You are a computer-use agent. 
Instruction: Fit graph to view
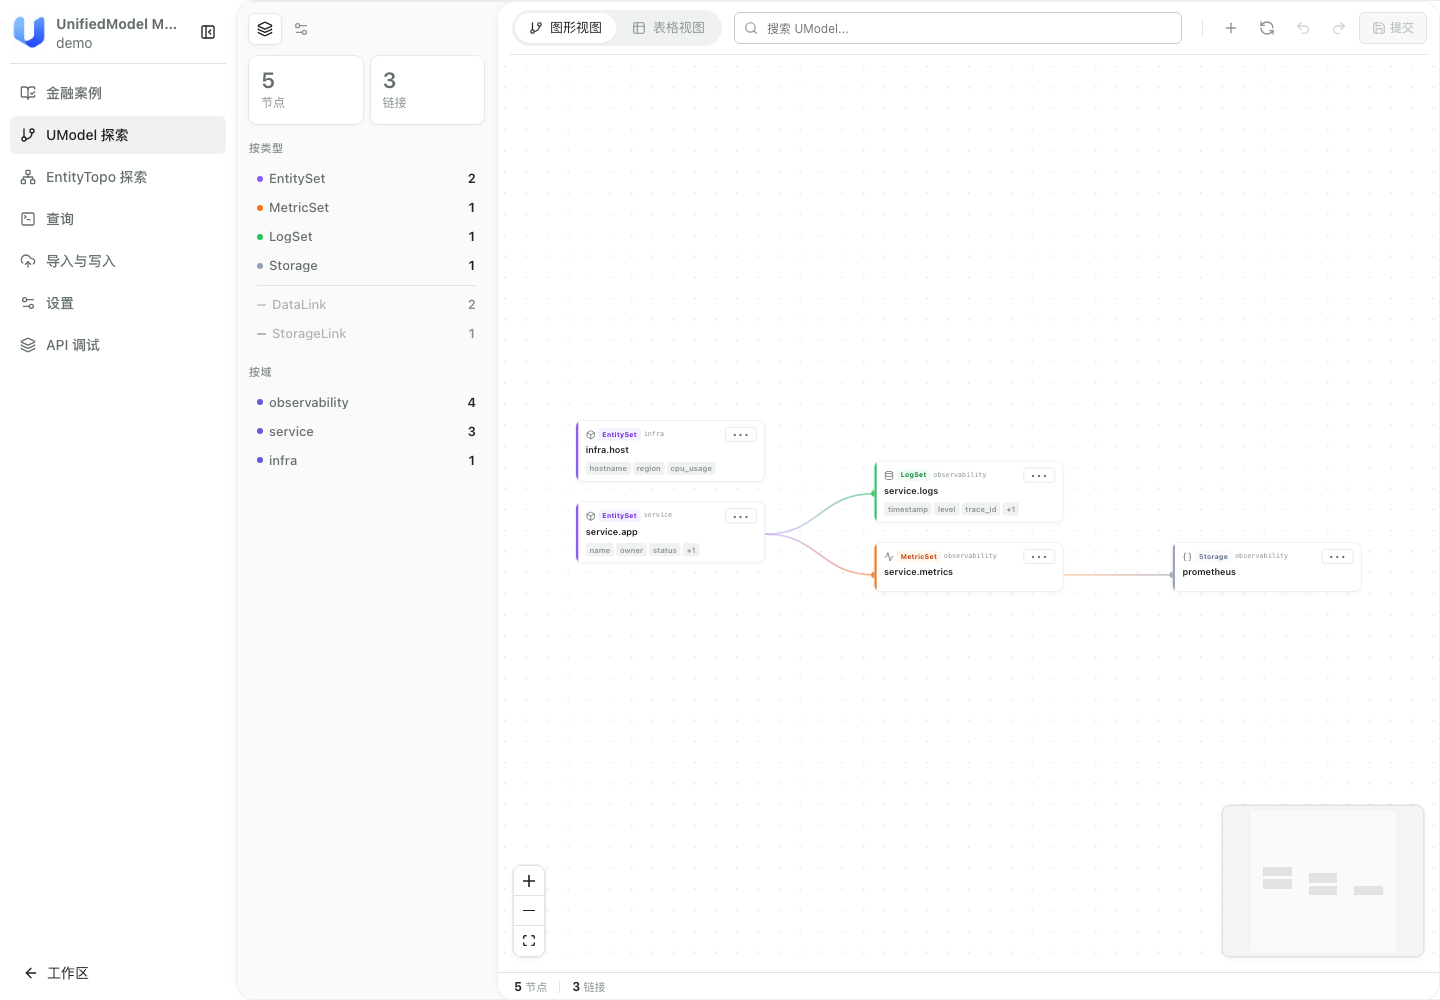coord(529,941)
